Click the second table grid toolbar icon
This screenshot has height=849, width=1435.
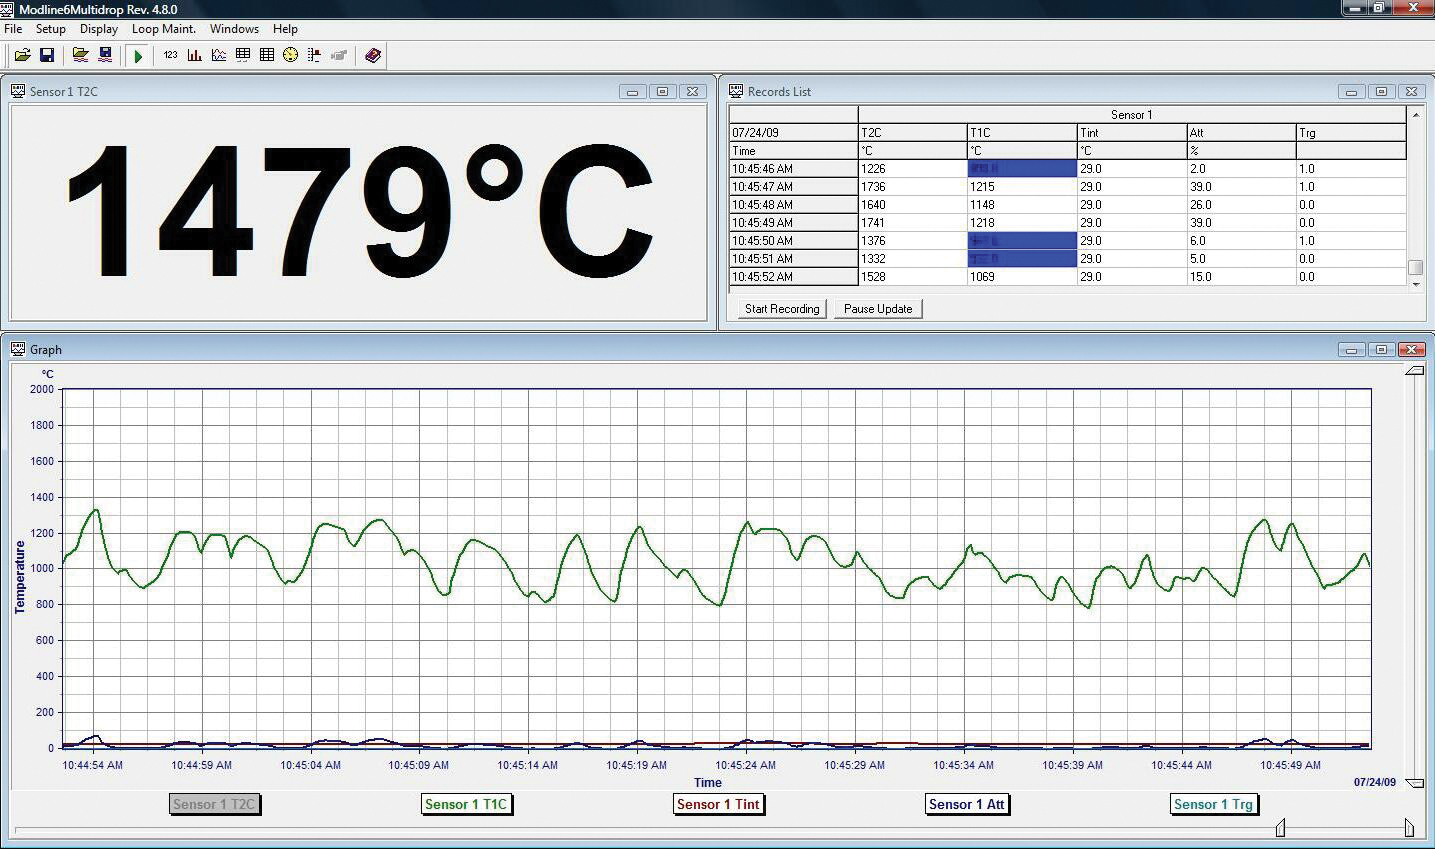pyautogui.click(x=267, y=55)
